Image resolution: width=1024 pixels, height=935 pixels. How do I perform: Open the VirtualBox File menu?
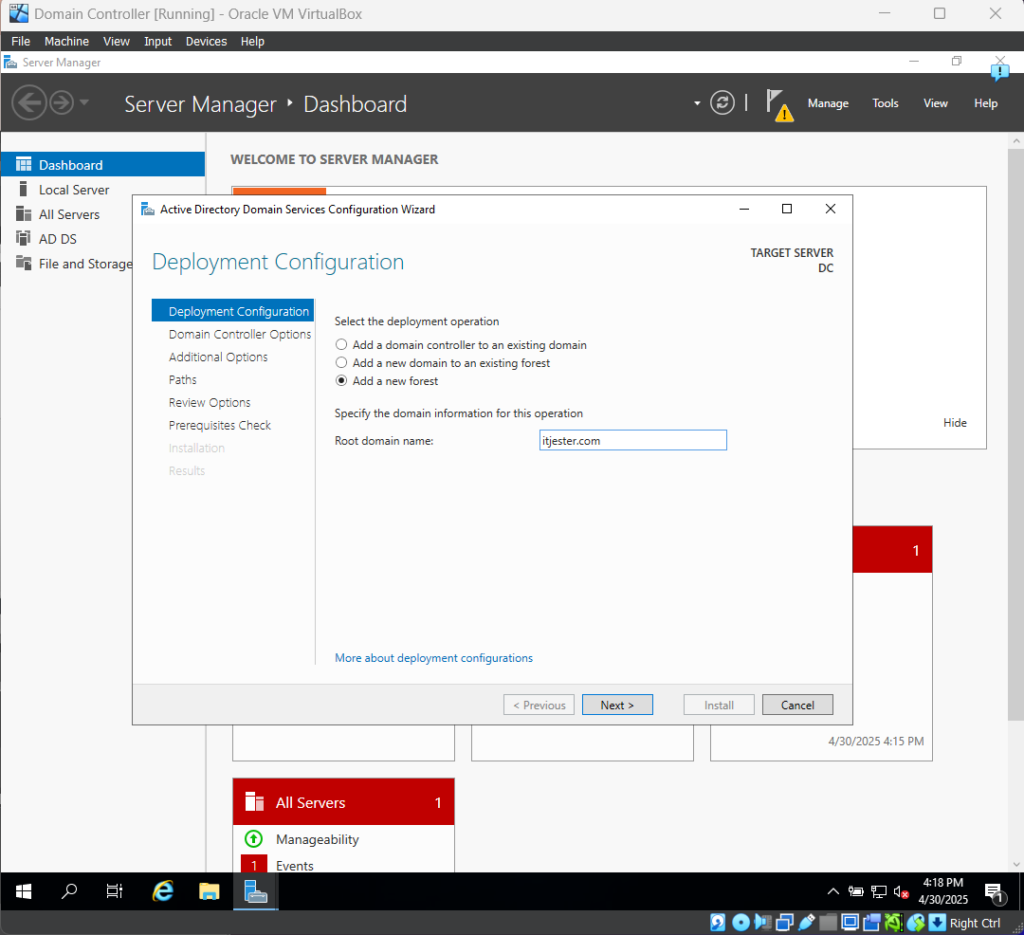21,41
